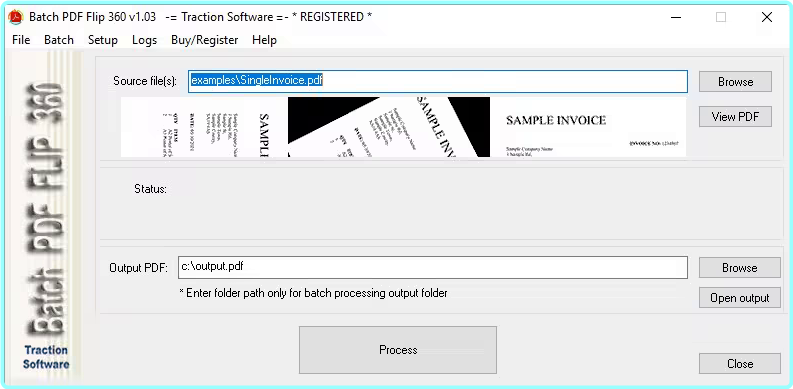Click the 'Source file(s):' label
Screen dimensions: 793x389
pyautogui.click(x=145, y=81)
